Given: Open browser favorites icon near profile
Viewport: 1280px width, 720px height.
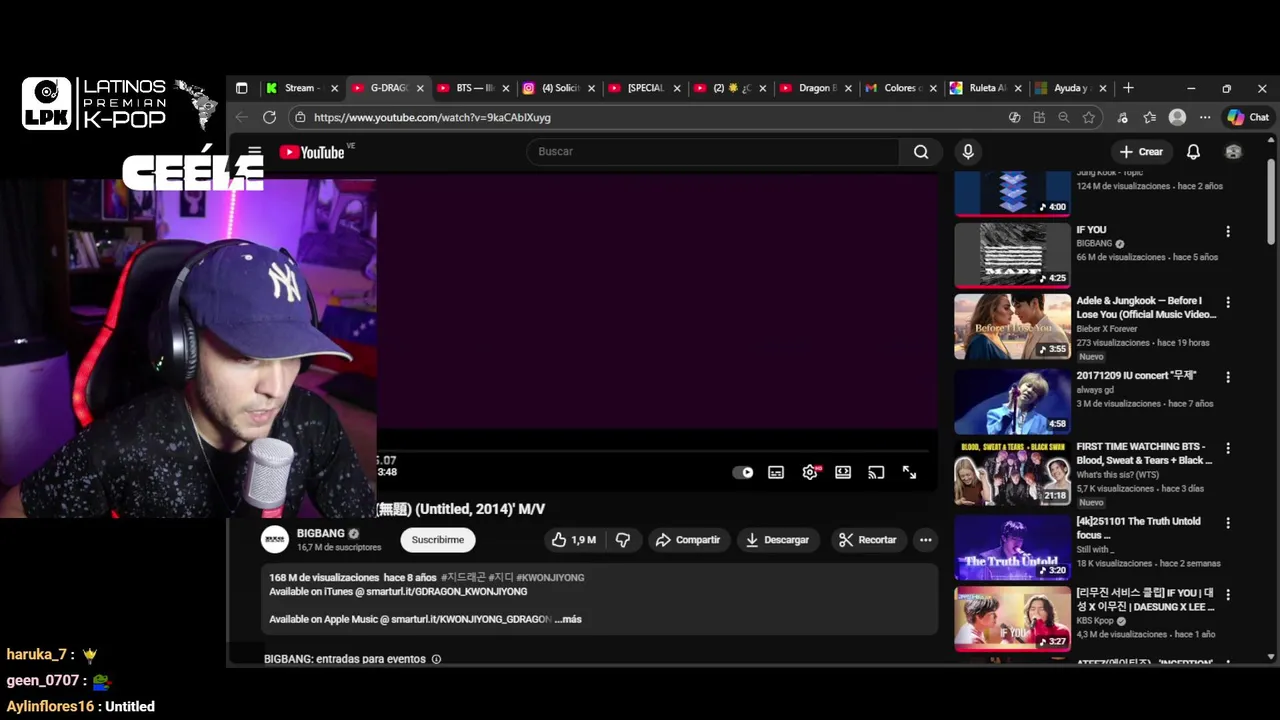Looking at the screenshot, I should coord(1150,117).
